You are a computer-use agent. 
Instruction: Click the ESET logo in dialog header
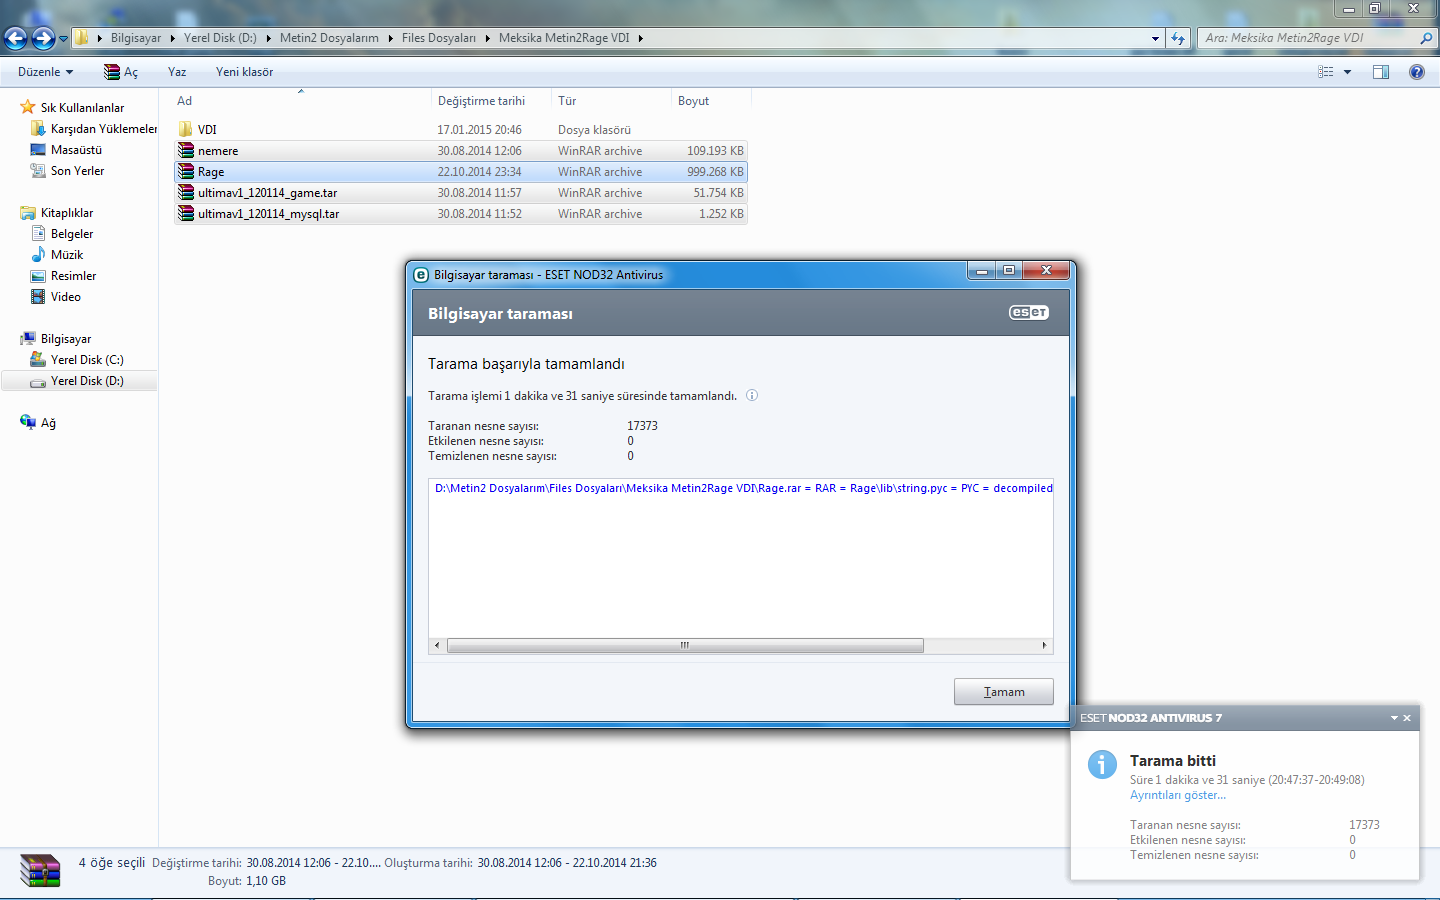(1029, 313)
